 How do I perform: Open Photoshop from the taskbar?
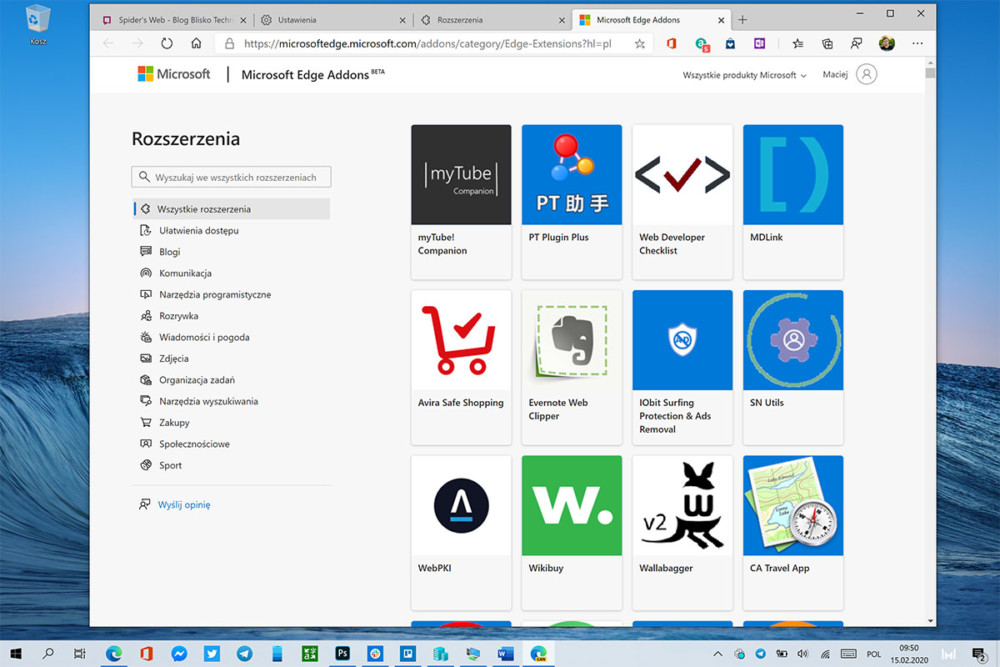(x=342, y=654)
